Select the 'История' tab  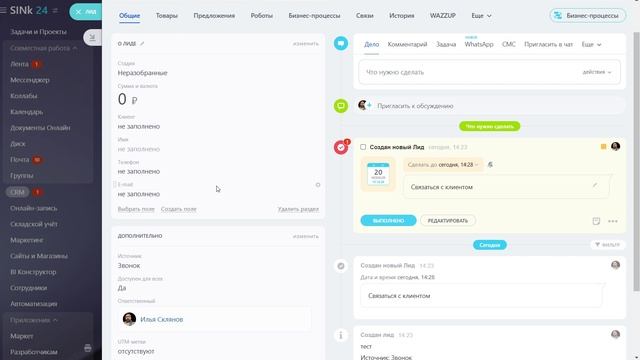[x=402, y=16]
